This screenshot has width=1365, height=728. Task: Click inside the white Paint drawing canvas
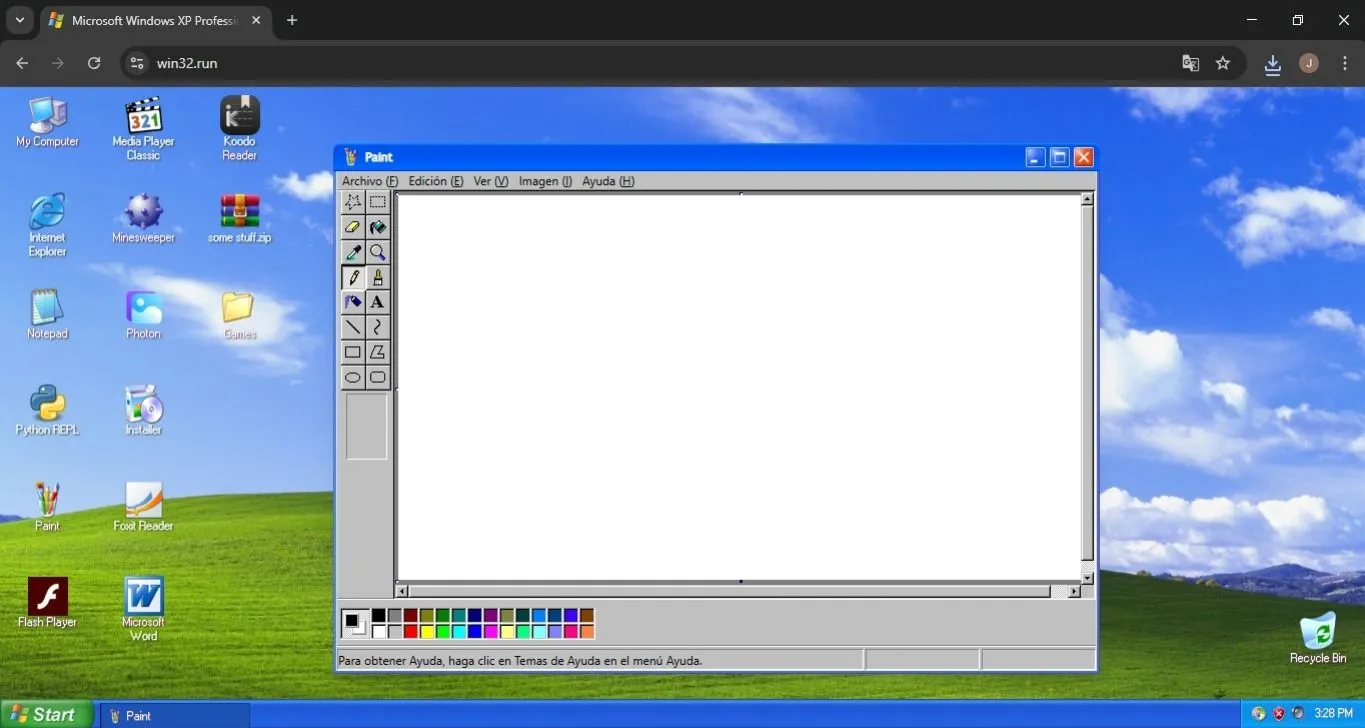738,386
